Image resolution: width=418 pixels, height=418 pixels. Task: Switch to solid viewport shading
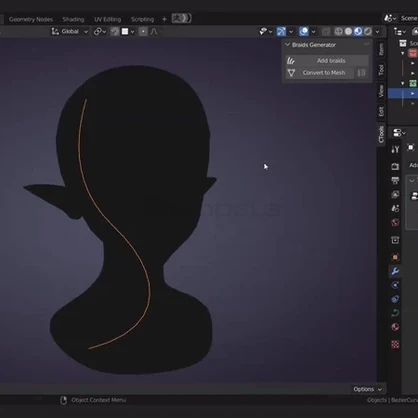point(348,31)
